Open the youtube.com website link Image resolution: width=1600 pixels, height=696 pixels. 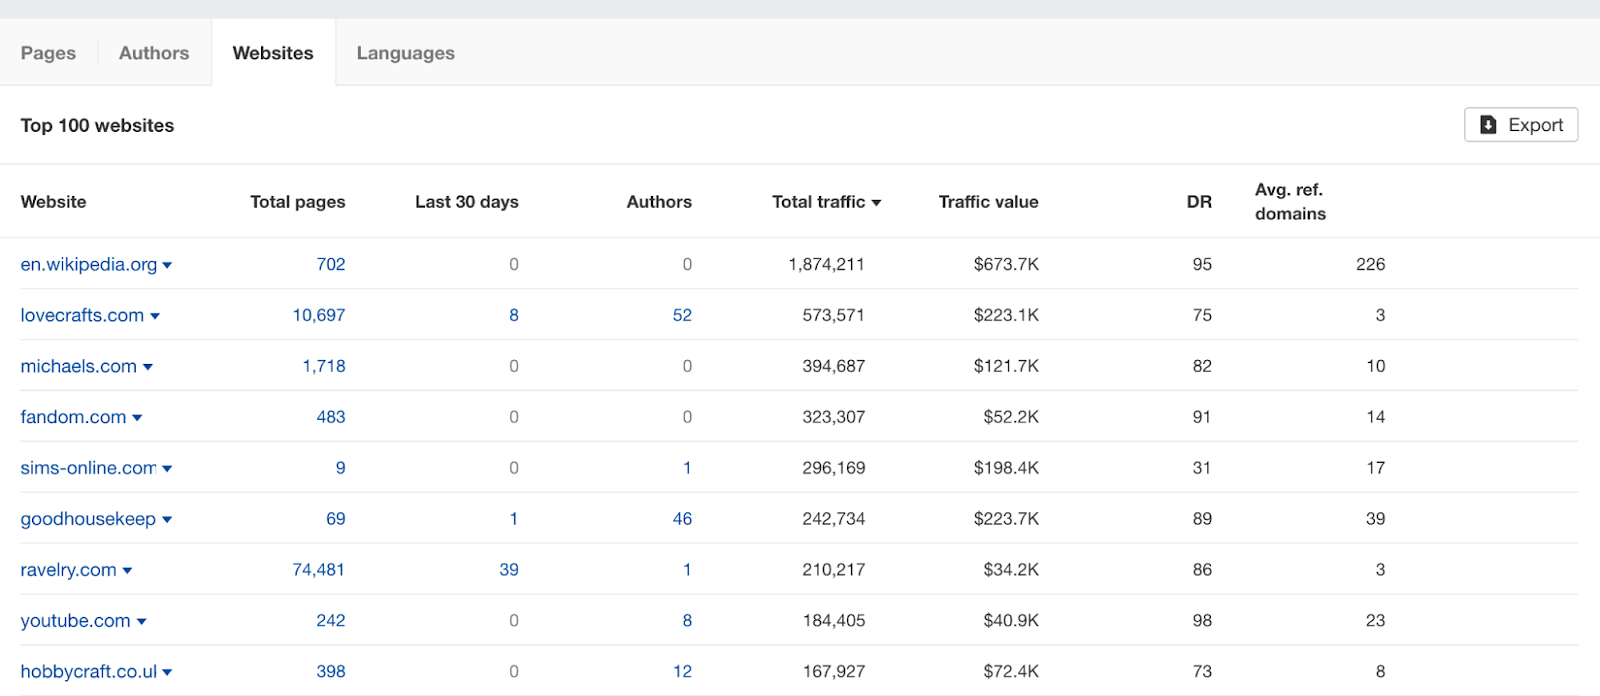coord(75,621)
